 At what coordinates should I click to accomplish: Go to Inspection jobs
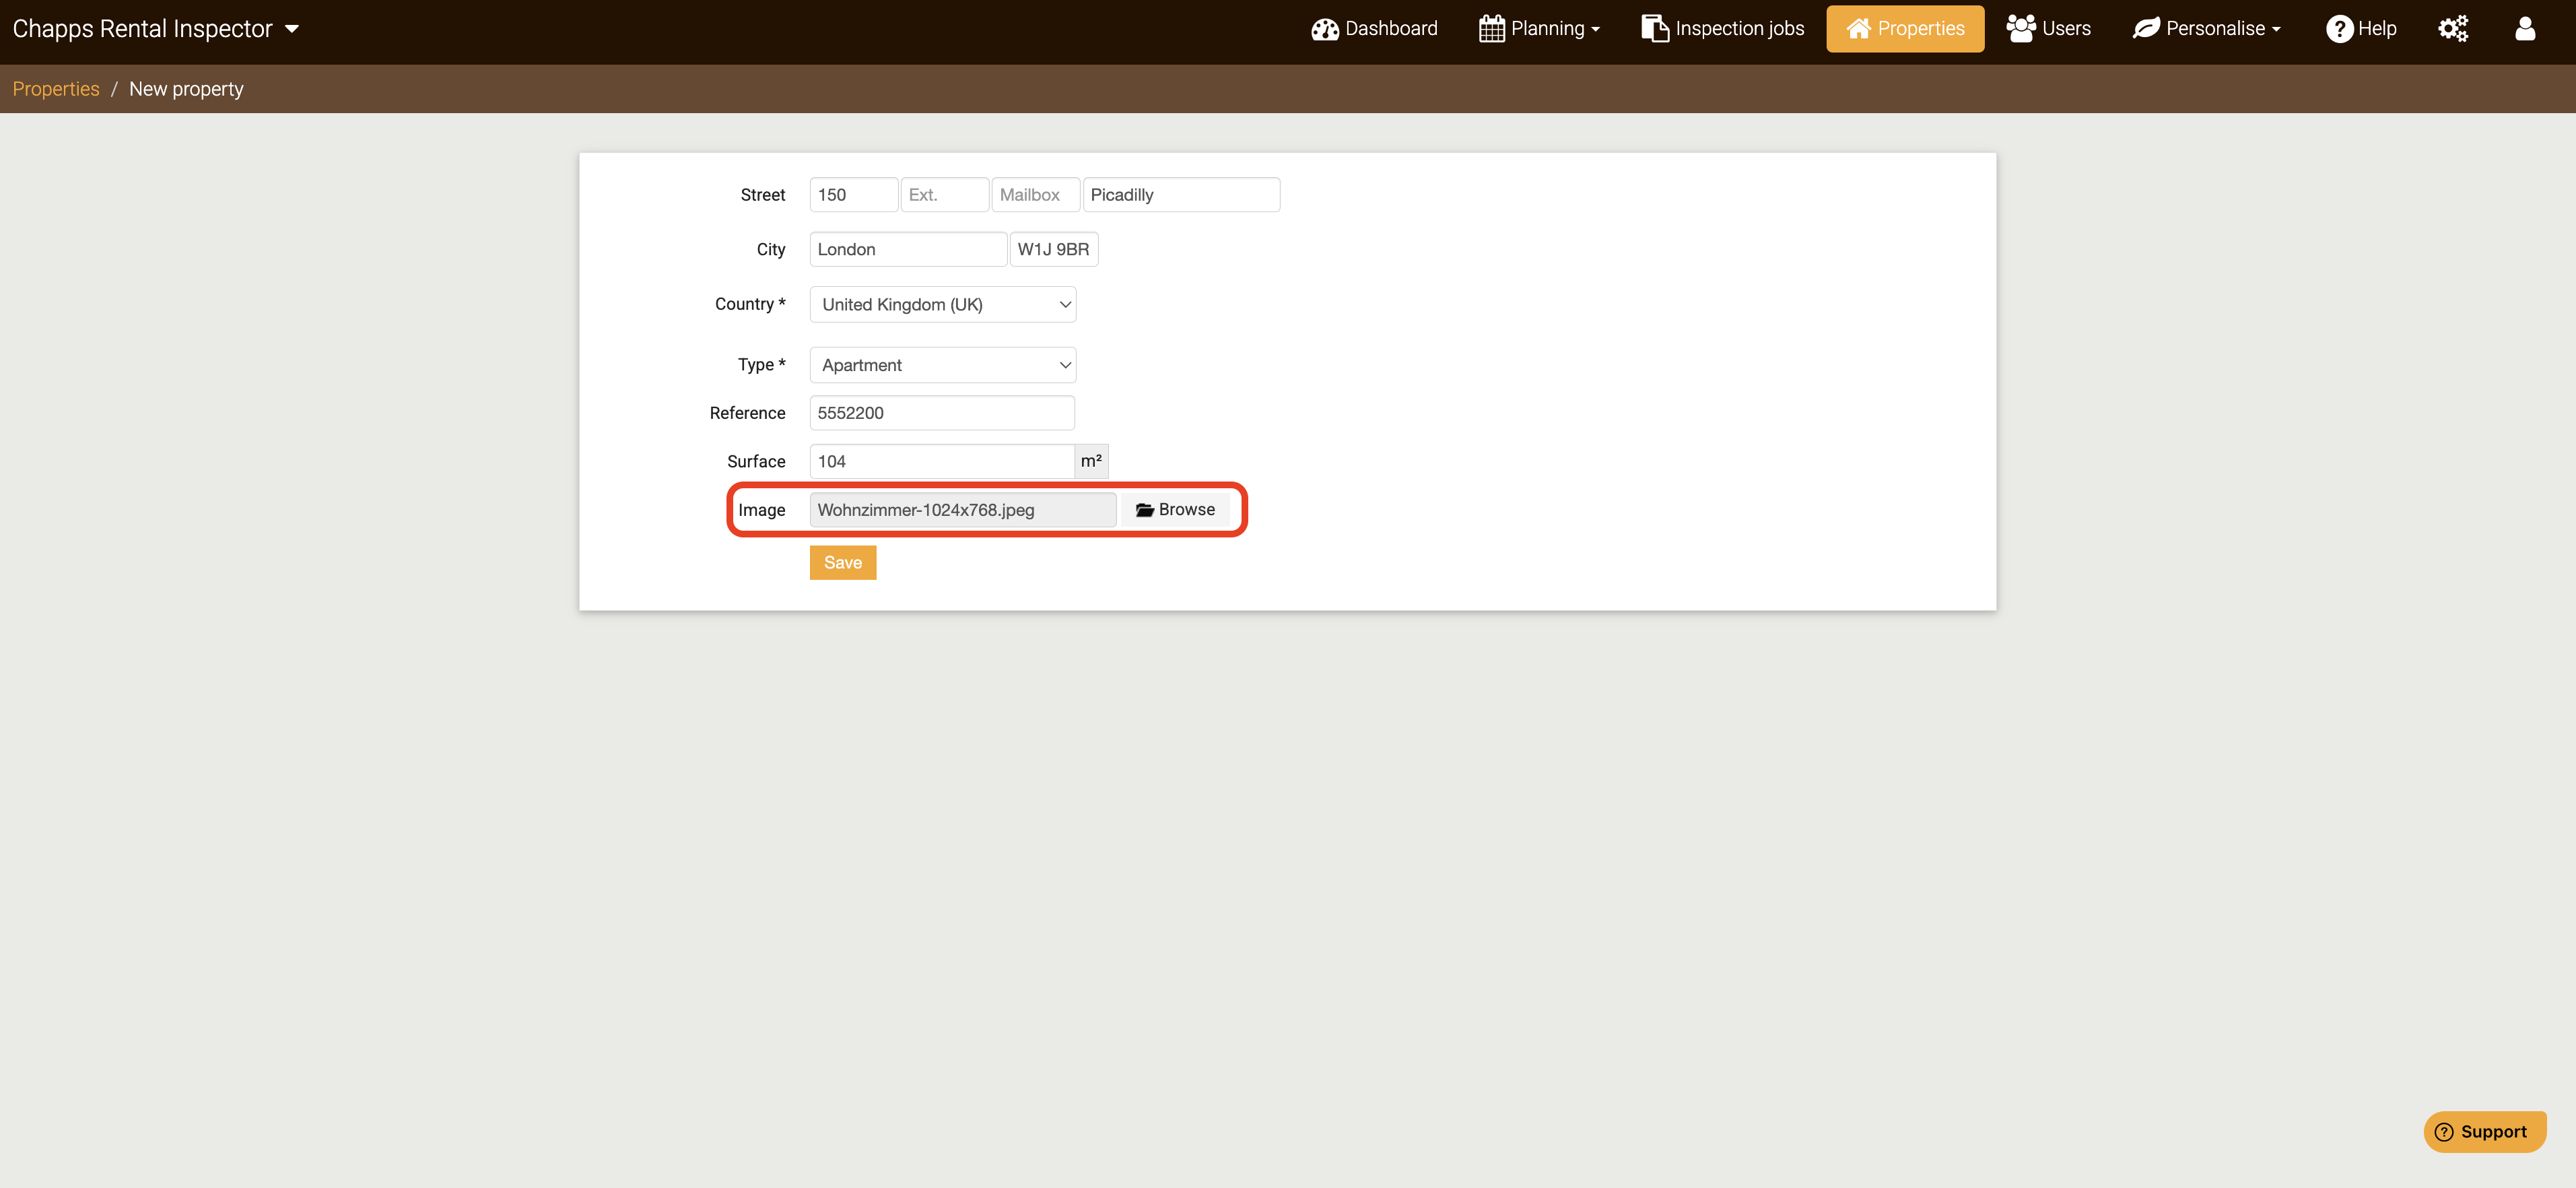pos(1722,28)
